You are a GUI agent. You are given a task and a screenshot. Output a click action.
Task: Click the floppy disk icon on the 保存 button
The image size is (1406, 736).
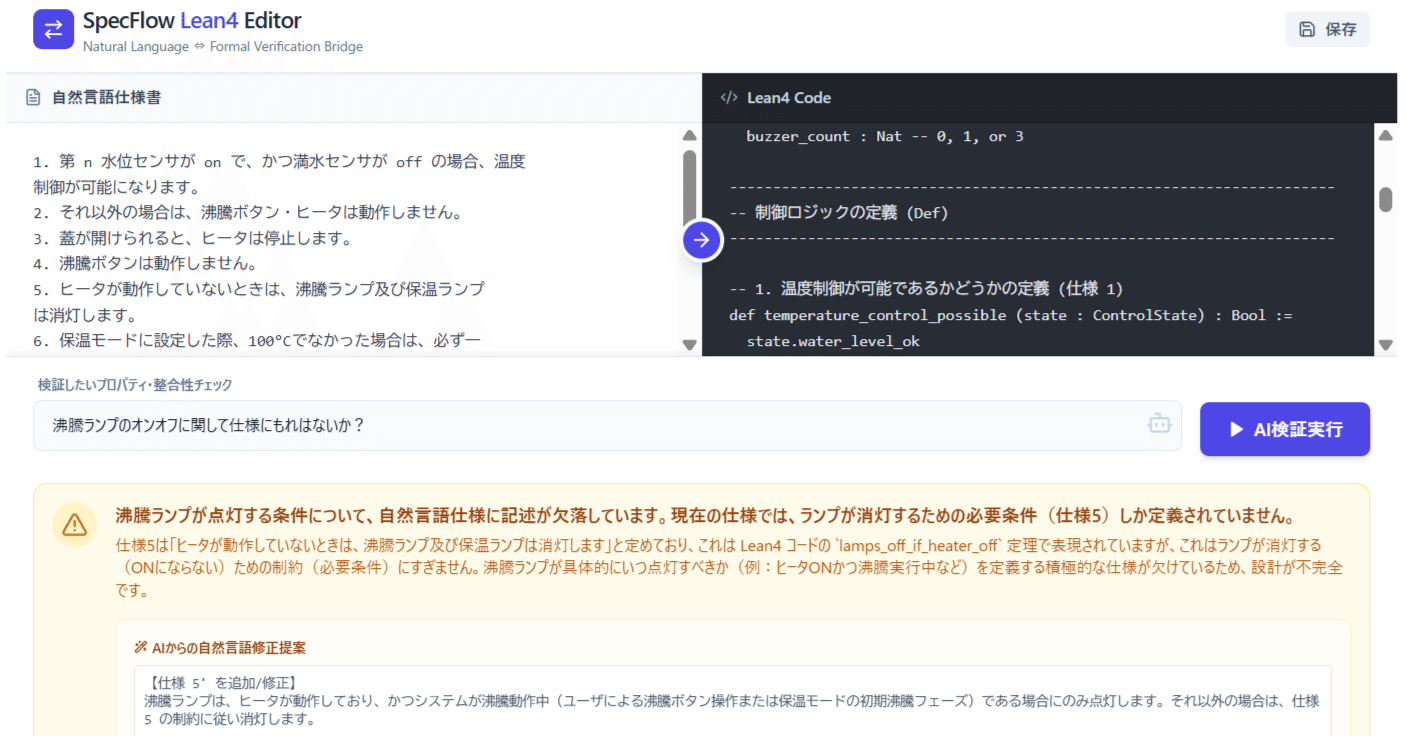click(1309, 29)
